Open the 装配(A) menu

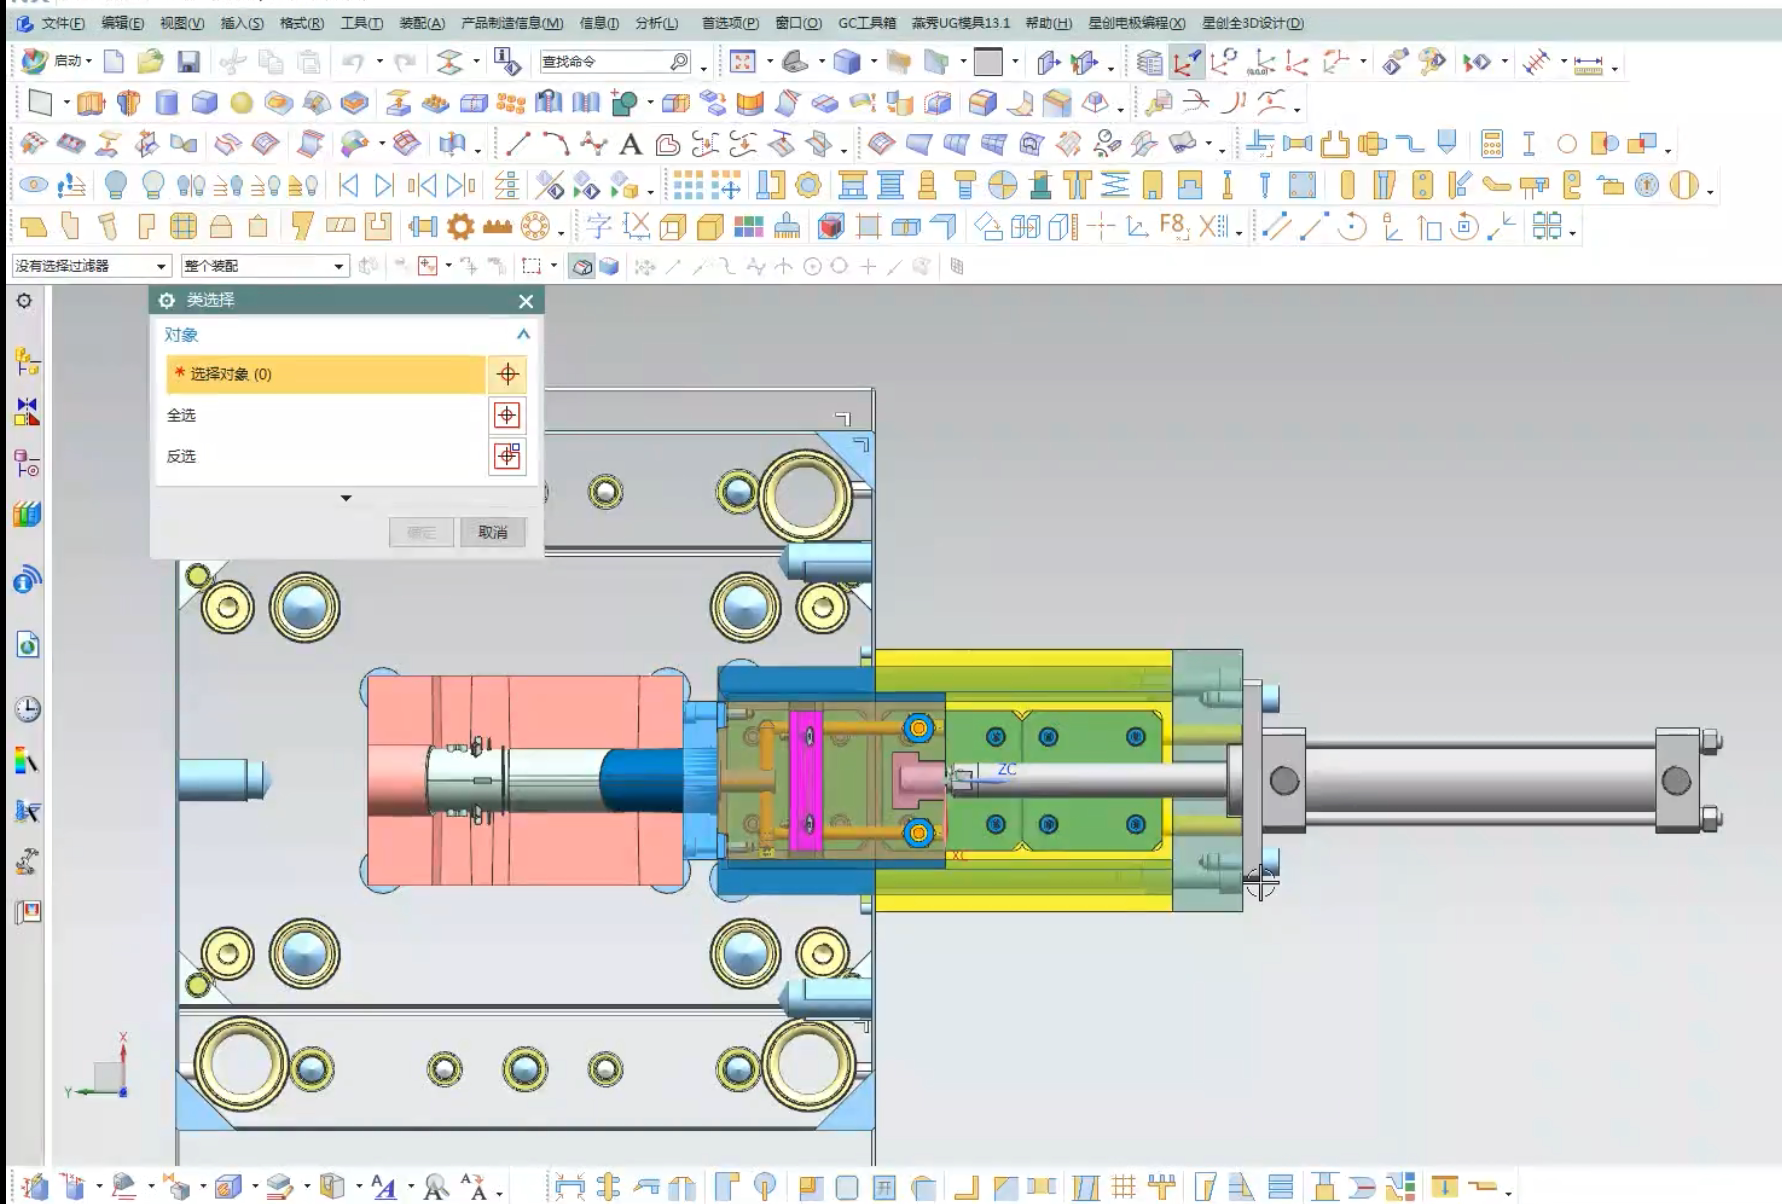coord(422,23)
